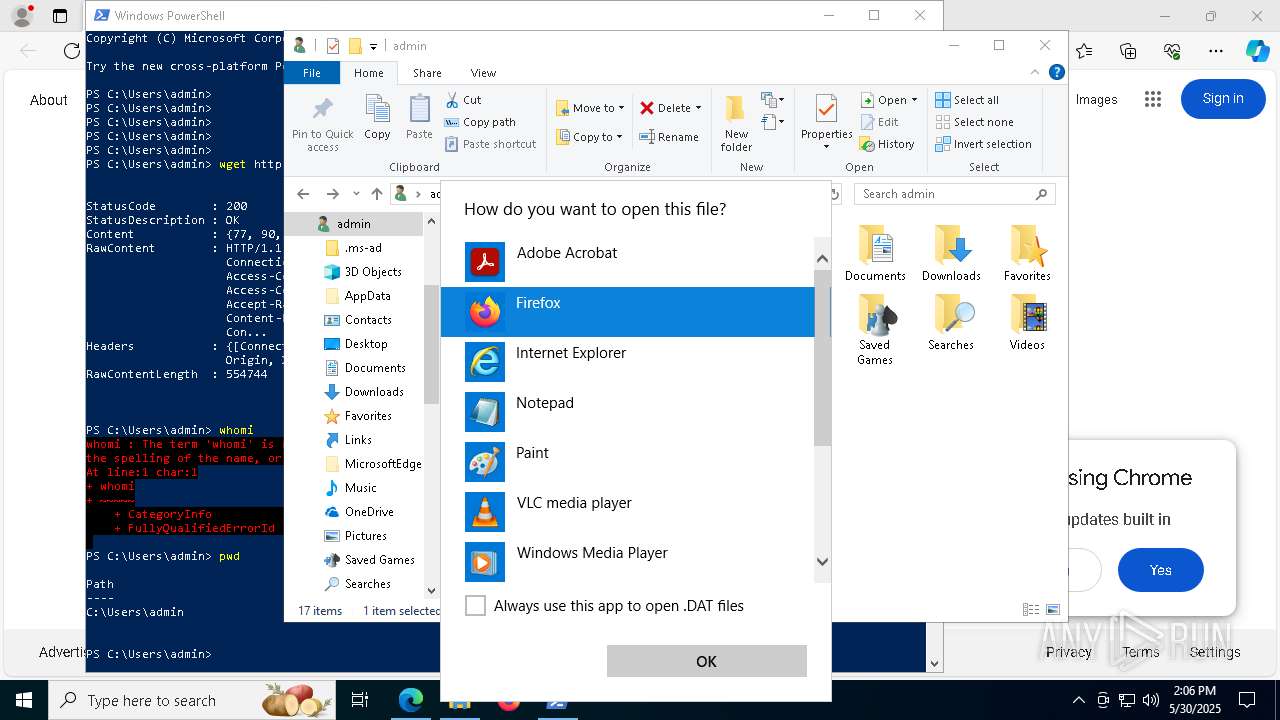The image size is (1280, 720).
Task: Click the Copy ribbon button
Action: [x=377, y=118]
